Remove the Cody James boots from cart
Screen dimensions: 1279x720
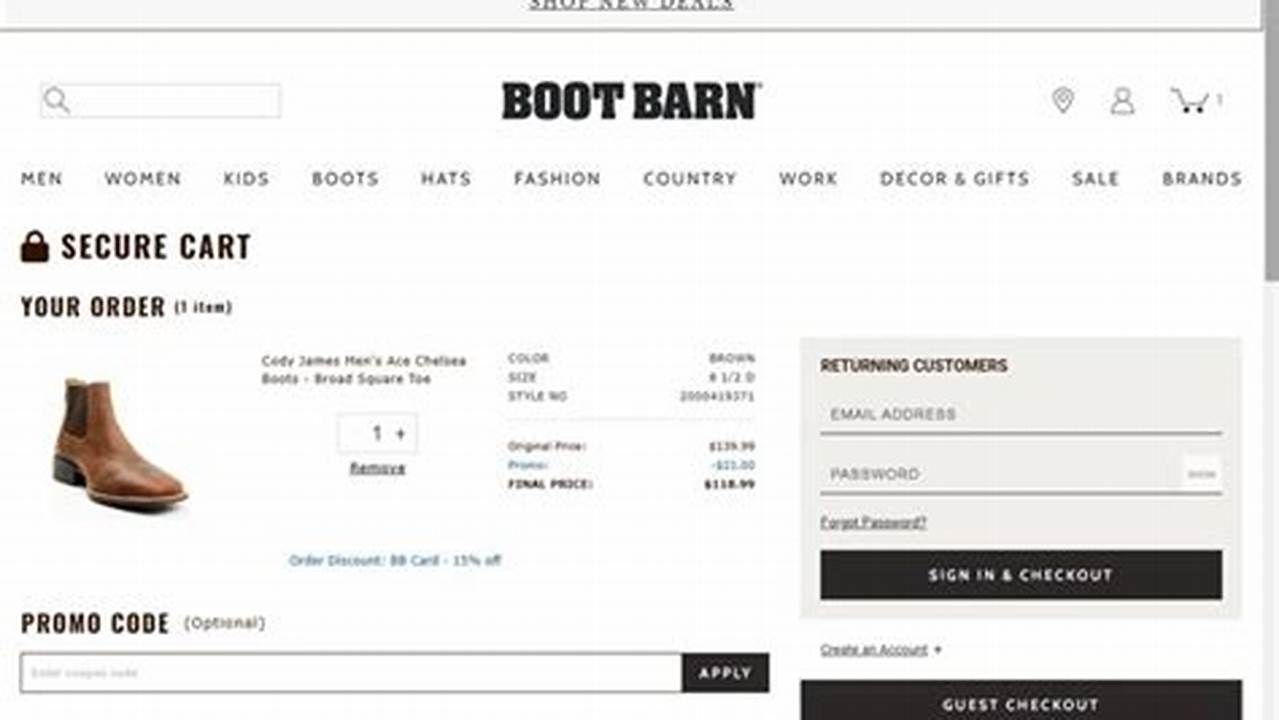coord(377,466)
